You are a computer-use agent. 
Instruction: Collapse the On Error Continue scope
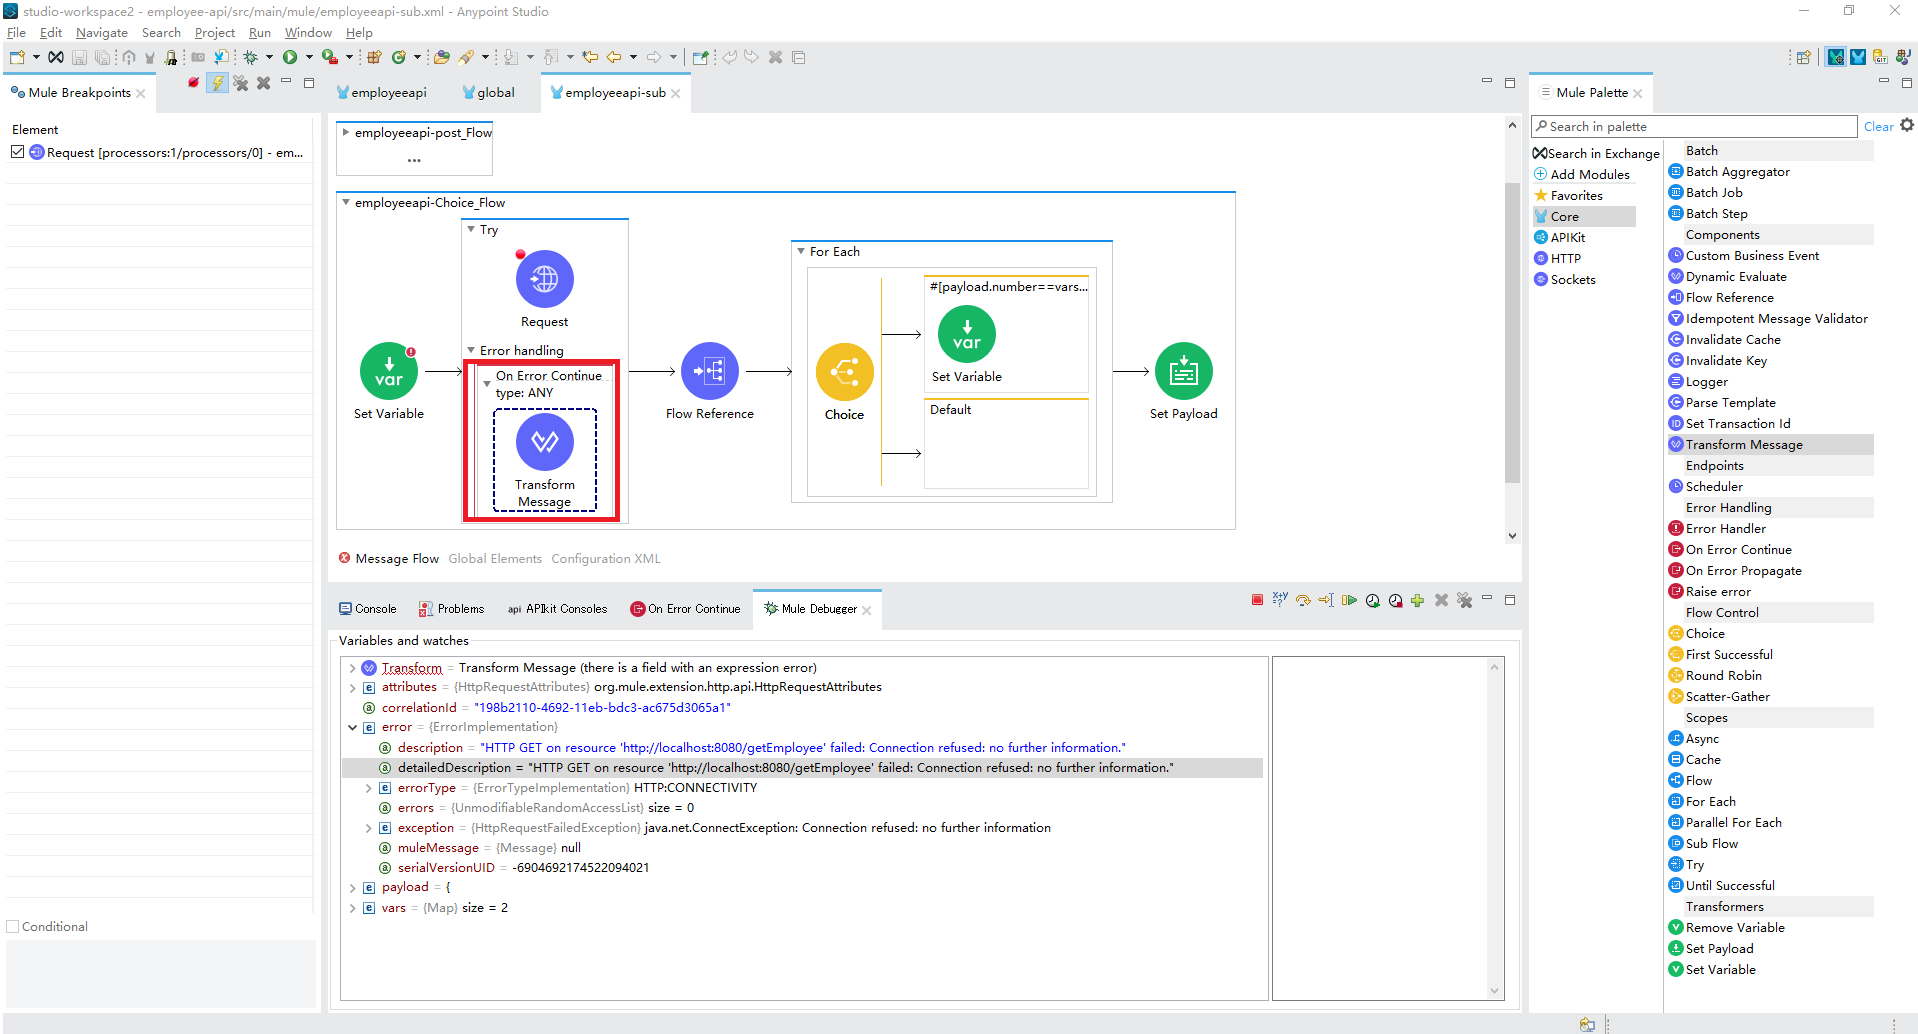point(487,384)
